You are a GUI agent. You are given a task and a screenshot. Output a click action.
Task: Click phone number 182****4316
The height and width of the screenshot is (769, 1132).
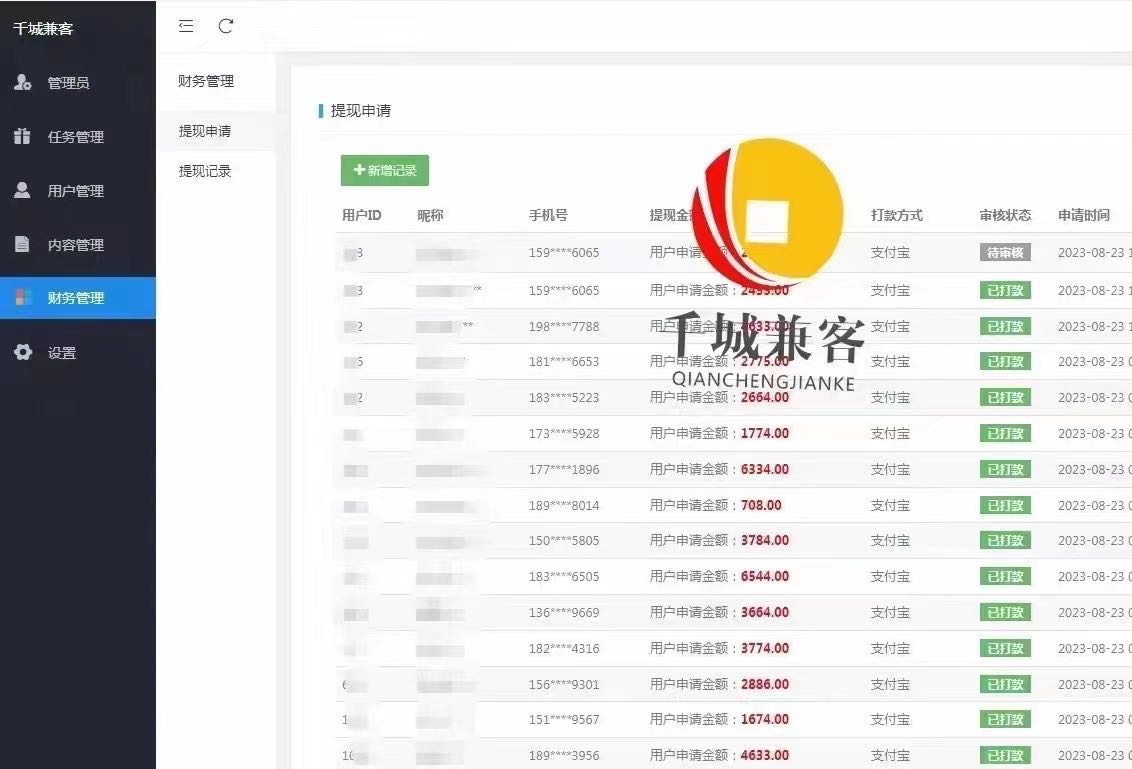pos(564,648)
